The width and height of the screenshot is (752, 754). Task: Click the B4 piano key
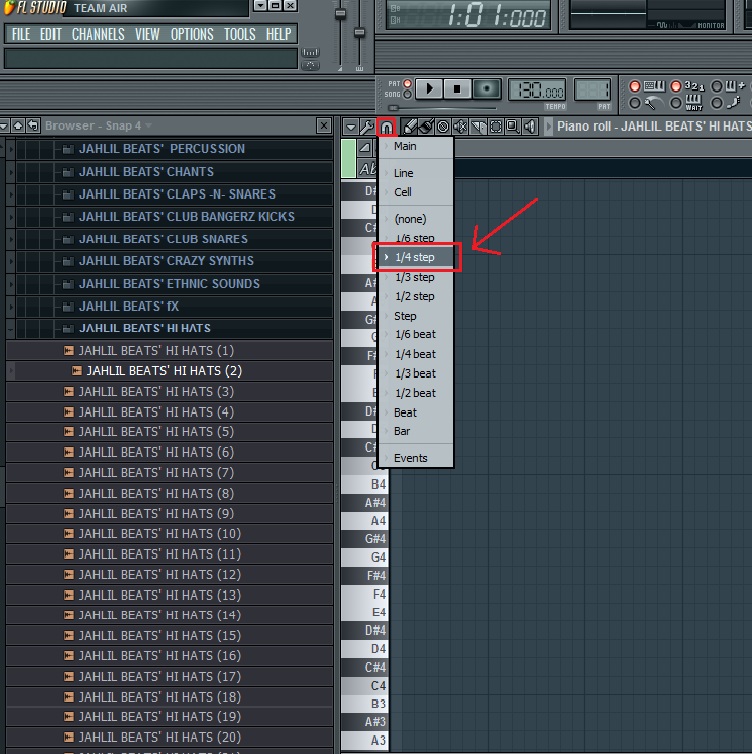[x=364, y=484]
